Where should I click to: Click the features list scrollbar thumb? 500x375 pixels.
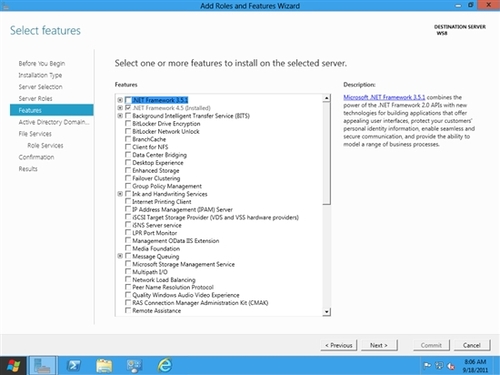(327, 153)
